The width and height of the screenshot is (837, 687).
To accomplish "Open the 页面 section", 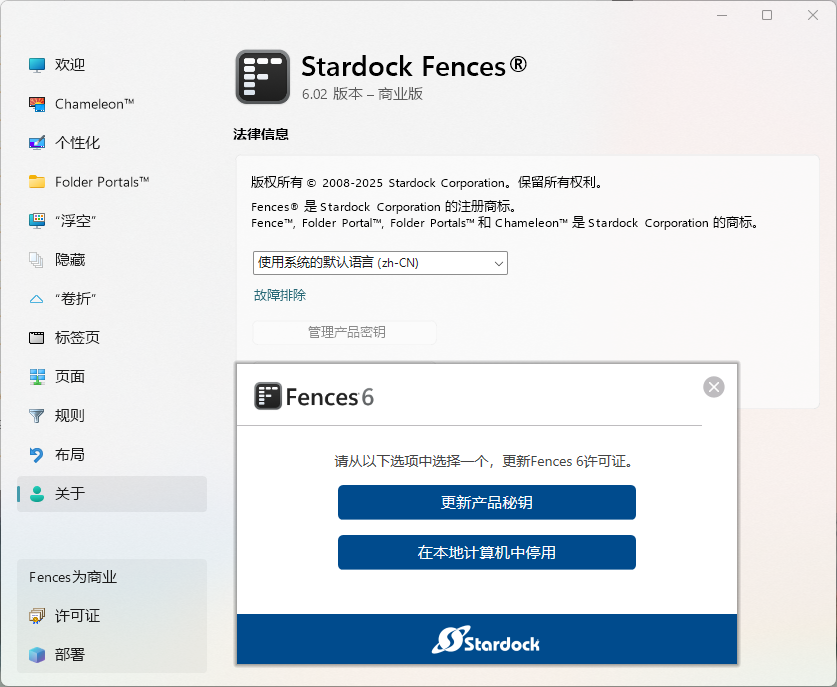I will click(x=70, y=377).
